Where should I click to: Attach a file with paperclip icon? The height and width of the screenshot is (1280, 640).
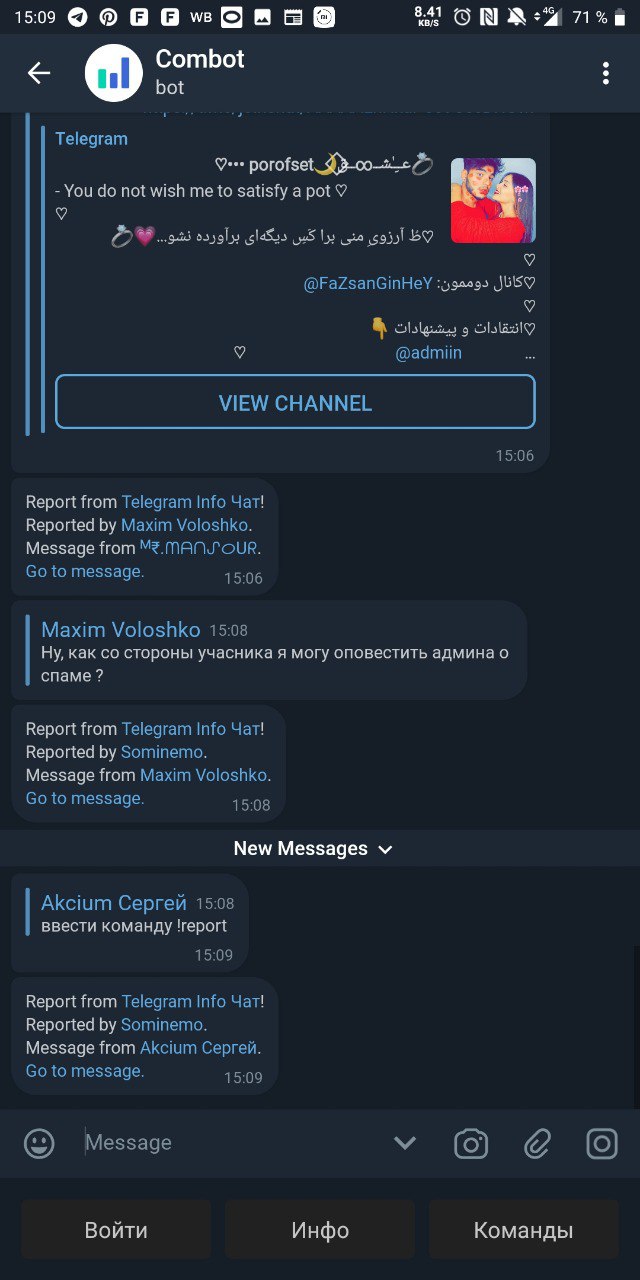click(538, 1143)
